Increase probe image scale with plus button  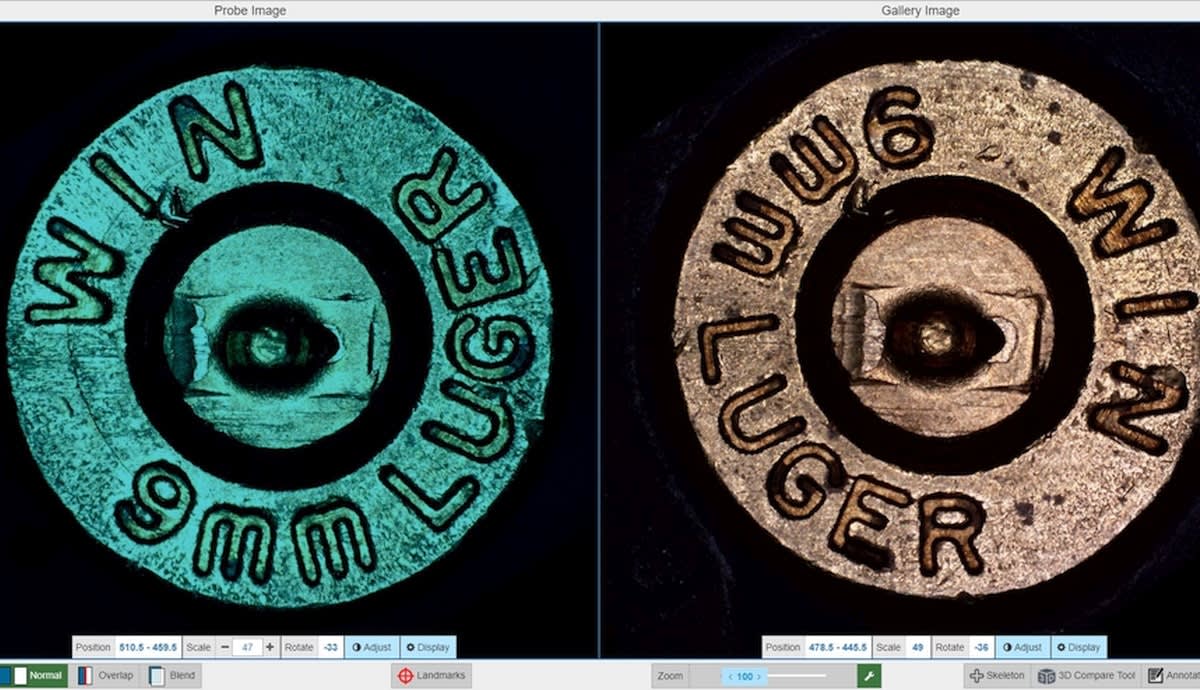pos(270,647)
